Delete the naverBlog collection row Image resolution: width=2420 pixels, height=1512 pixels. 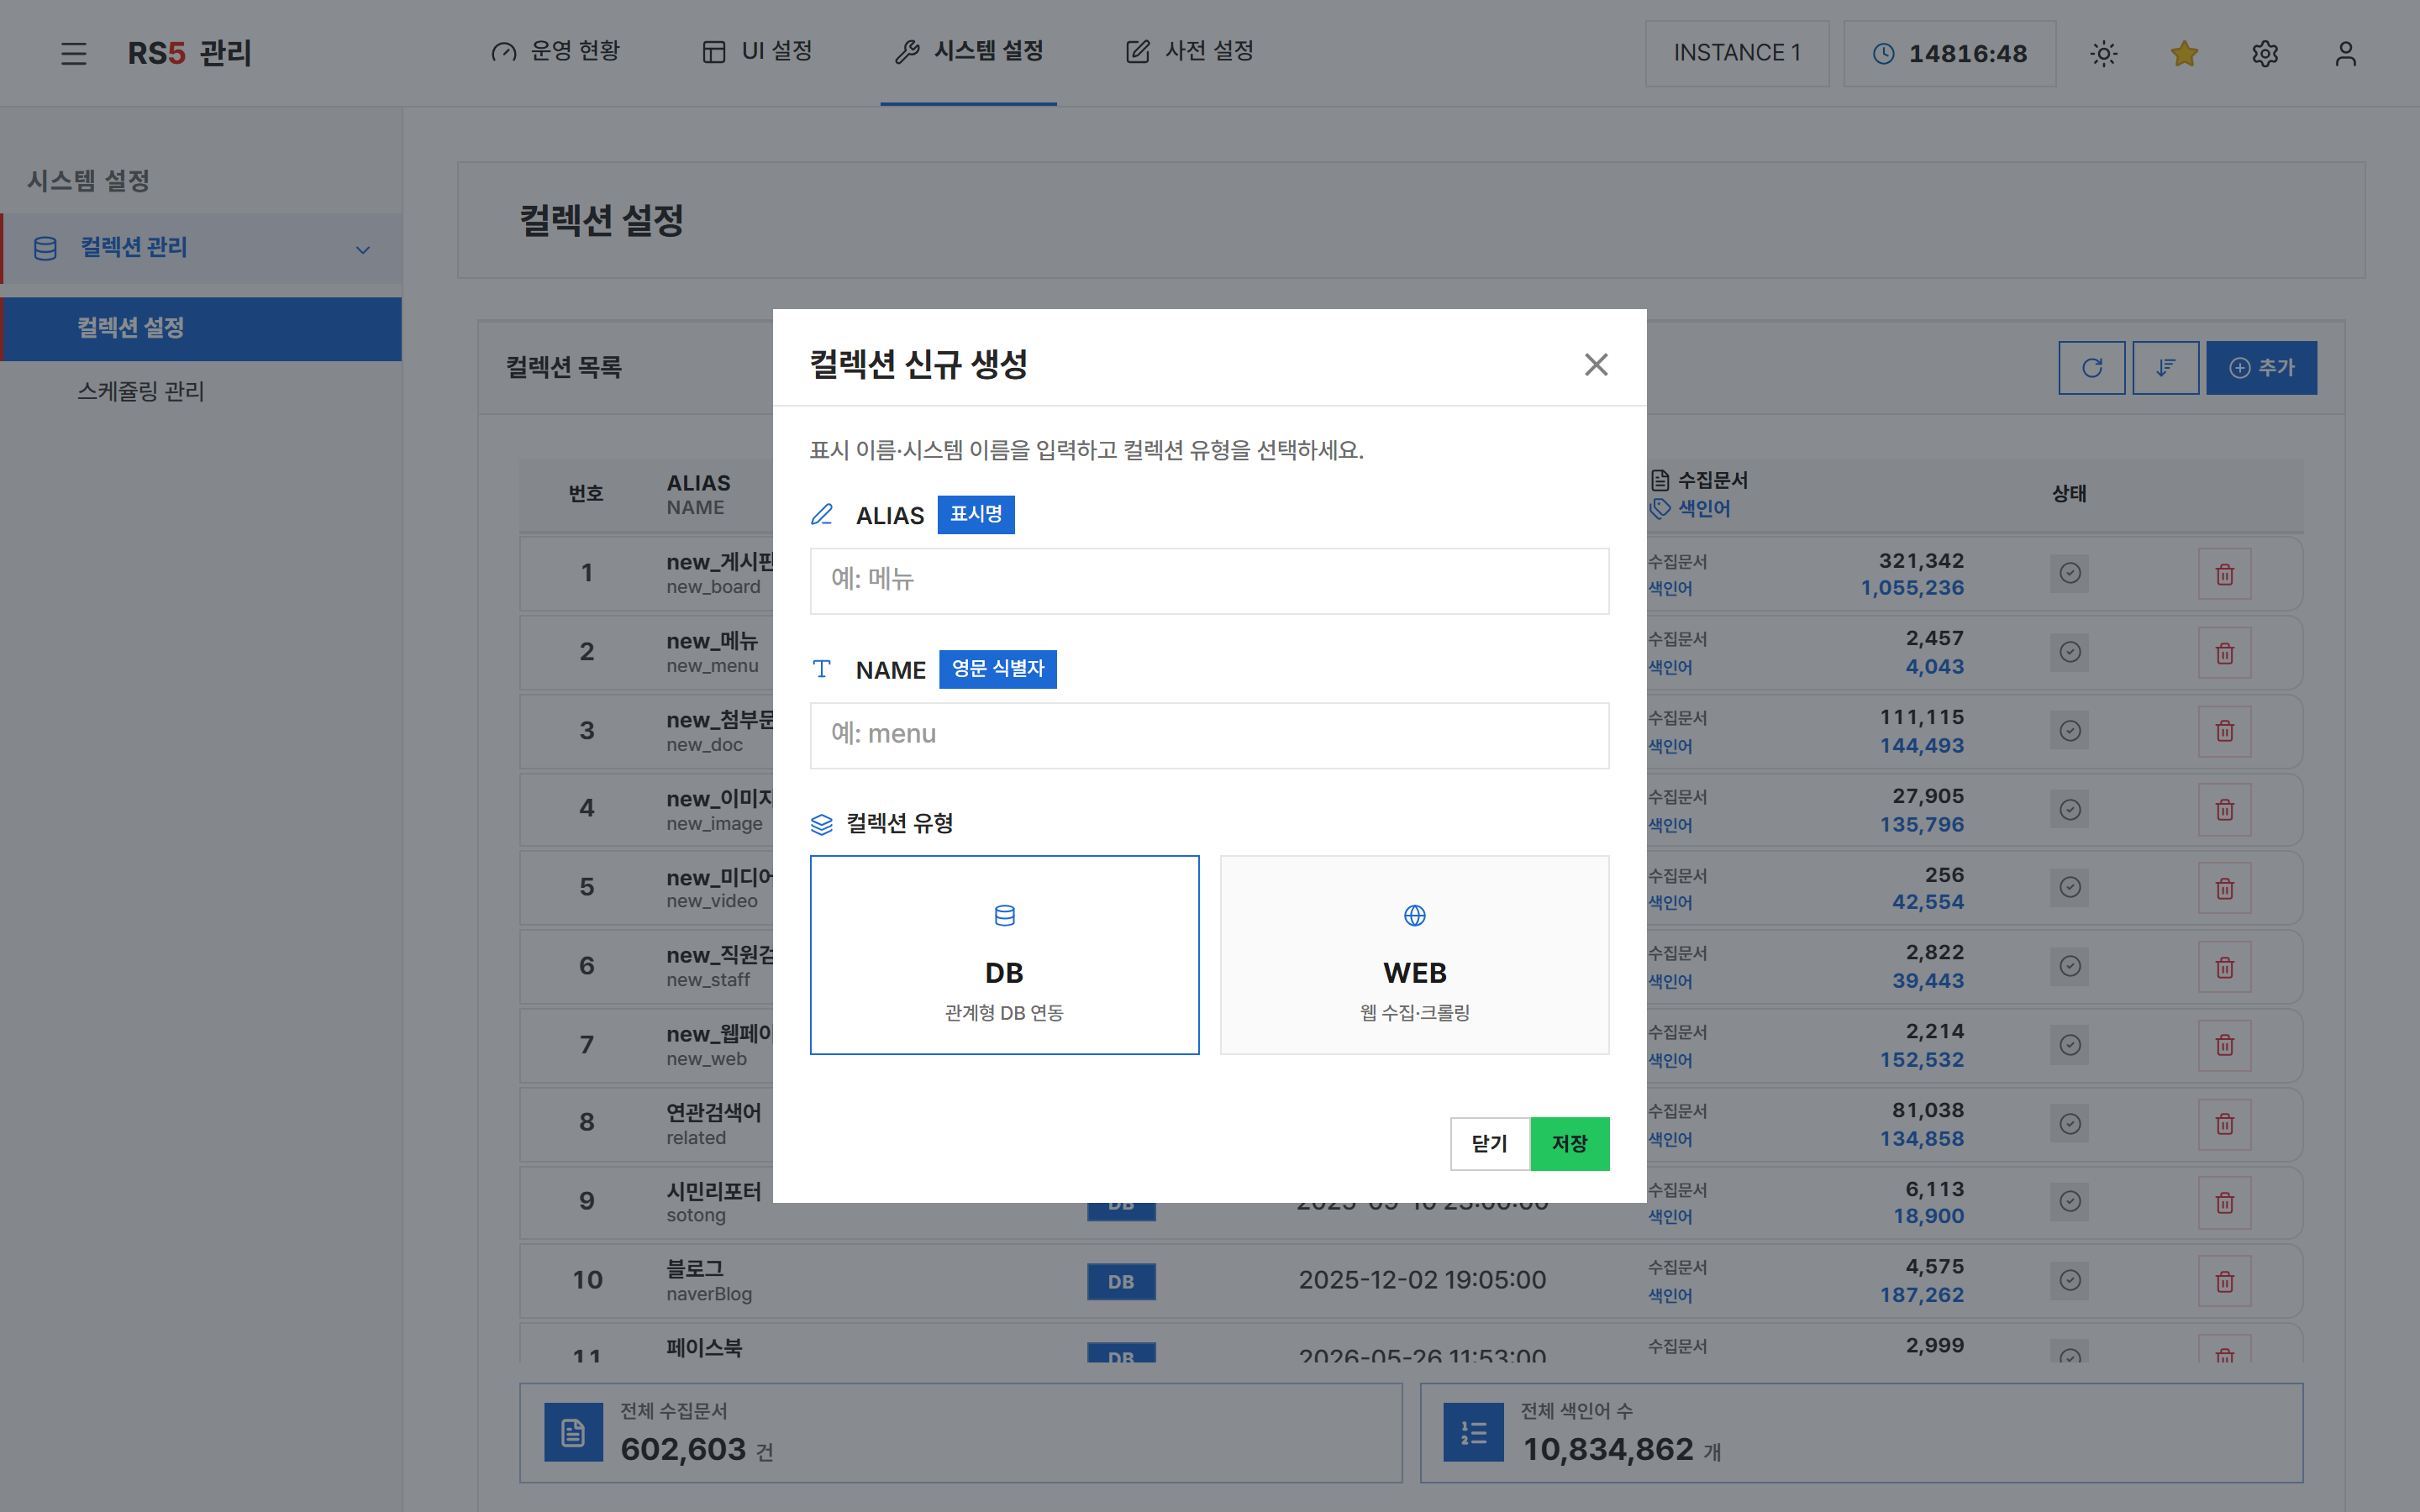click(2224, 1281)
